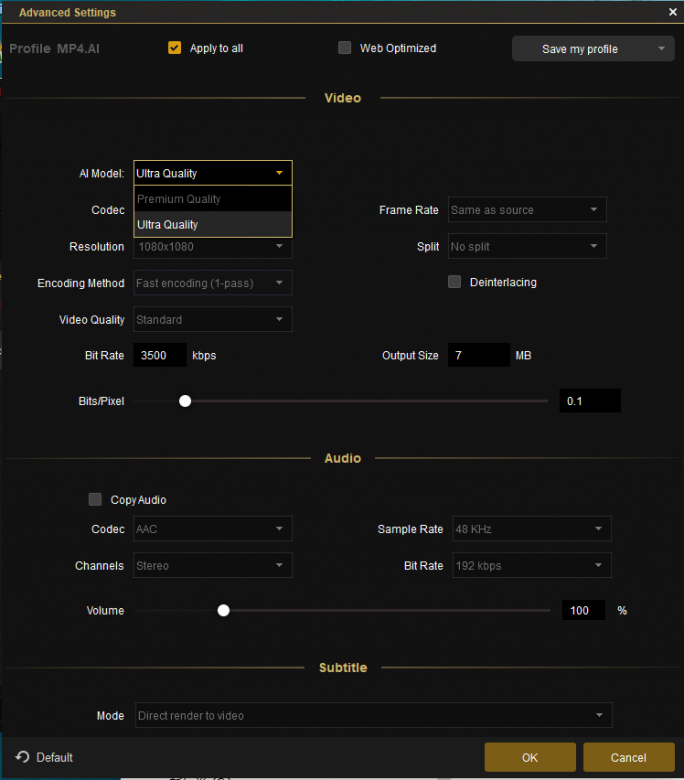Screen dimensions: 684x780
Task: Uncheck the Apply to all checkbox
Action: (175, 48)
